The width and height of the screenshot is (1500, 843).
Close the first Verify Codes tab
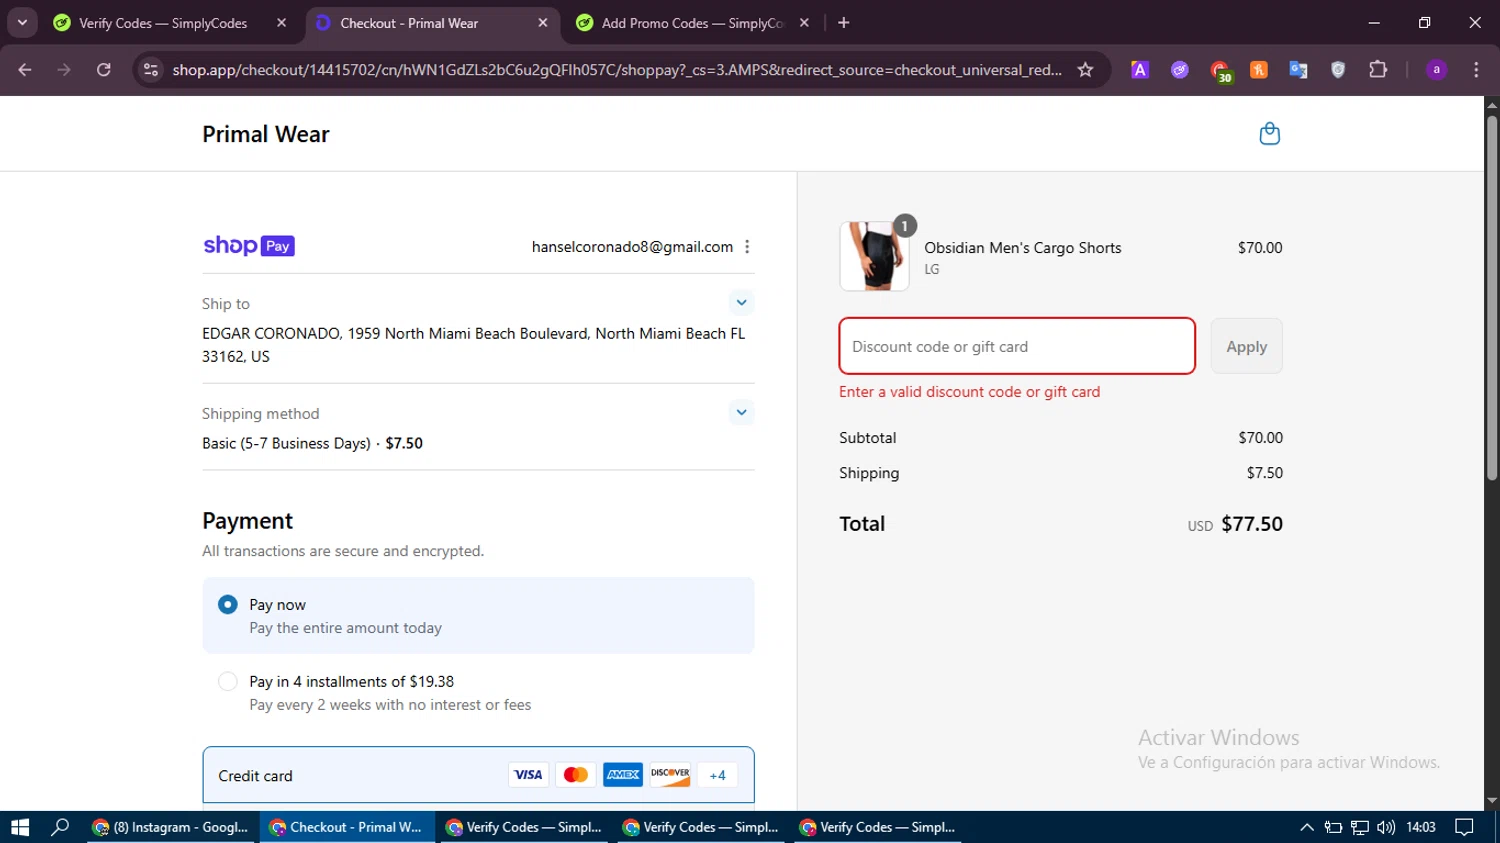(x=282, y=23)
